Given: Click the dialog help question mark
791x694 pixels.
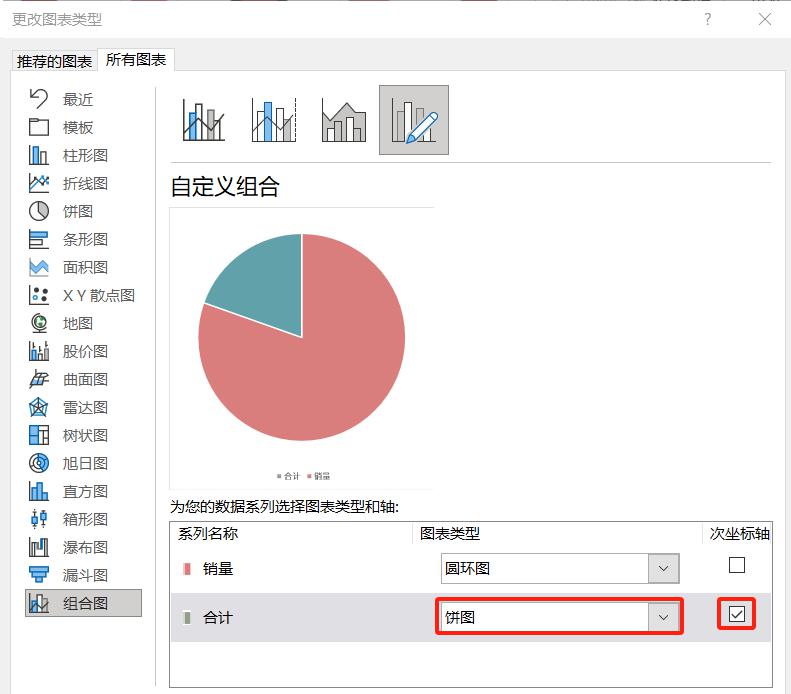Looking at the screenshot, I should tap(708, 19).
